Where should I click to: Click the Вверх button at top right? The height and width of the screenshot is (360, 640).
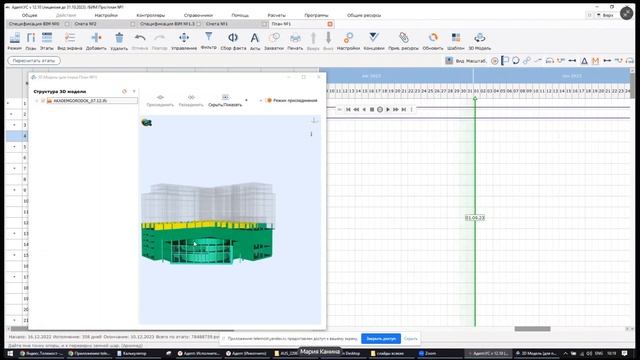pyautogui.click(x=605, y=15)
